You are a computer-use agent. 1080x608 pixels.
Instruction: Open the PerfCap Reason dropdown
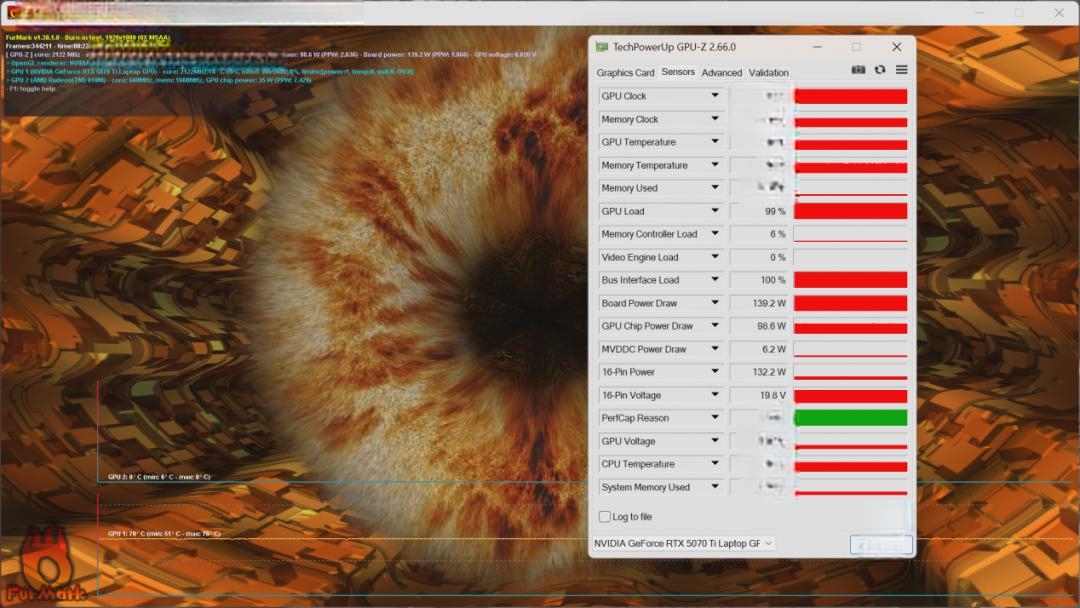(715, 418)
